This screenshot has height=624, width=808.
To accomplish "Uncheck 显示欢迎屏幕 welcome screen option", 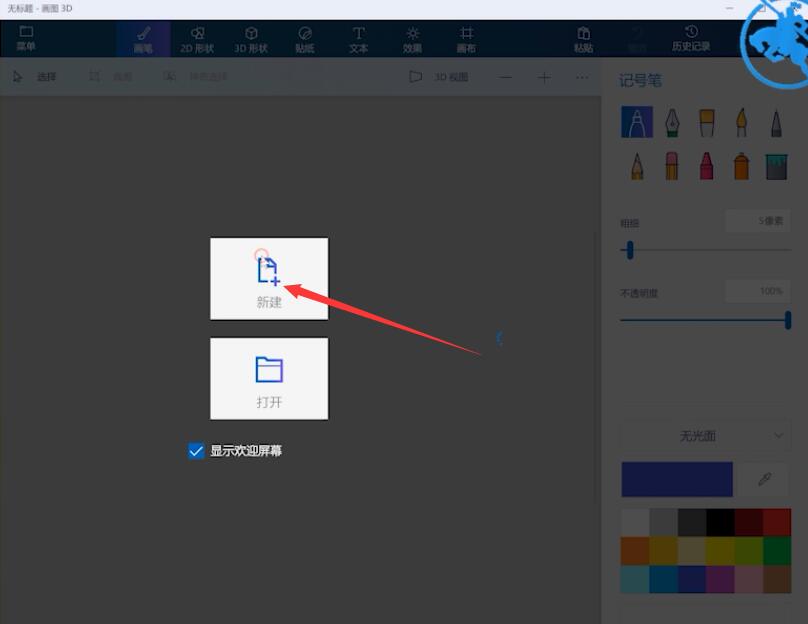I will [x=196, y=450].
